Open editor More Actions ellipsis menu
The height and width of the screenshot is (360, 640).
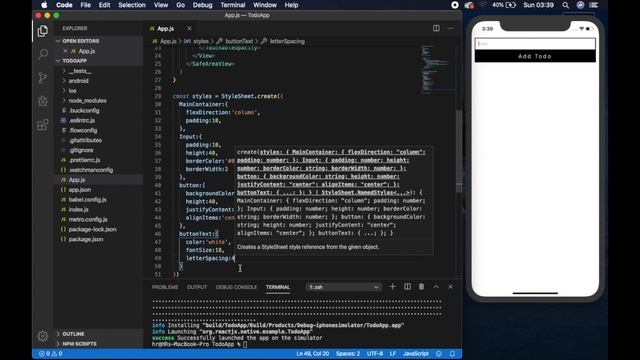[451, 28]
